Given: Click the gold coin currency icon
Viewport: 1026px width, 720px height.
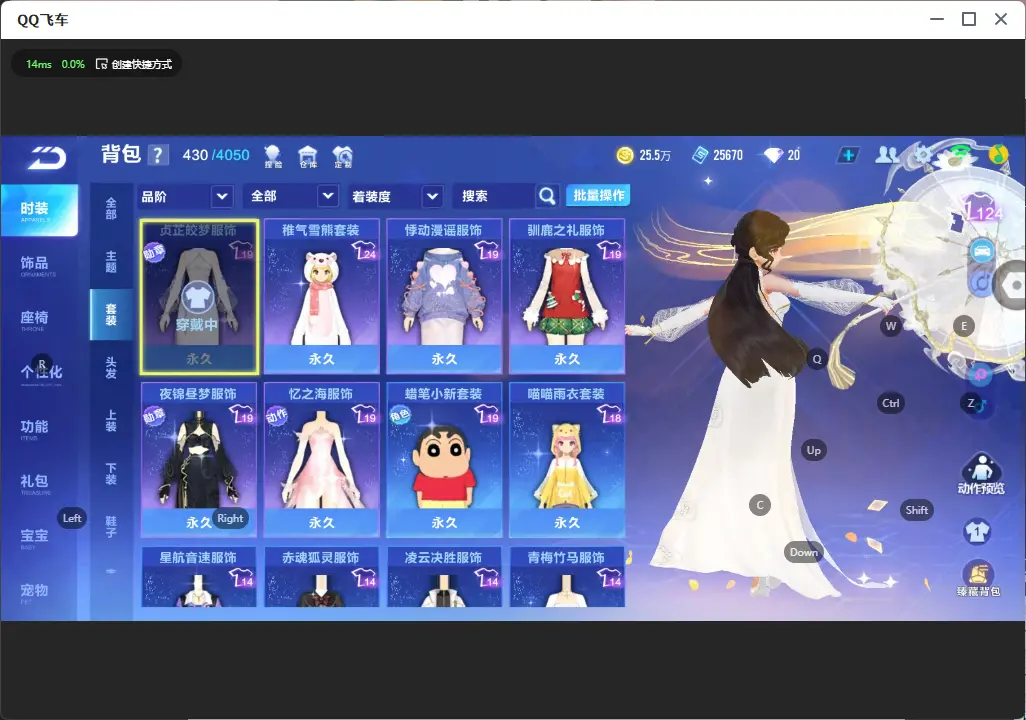Looking at the screenshot, I should click(x=625, y=155).
